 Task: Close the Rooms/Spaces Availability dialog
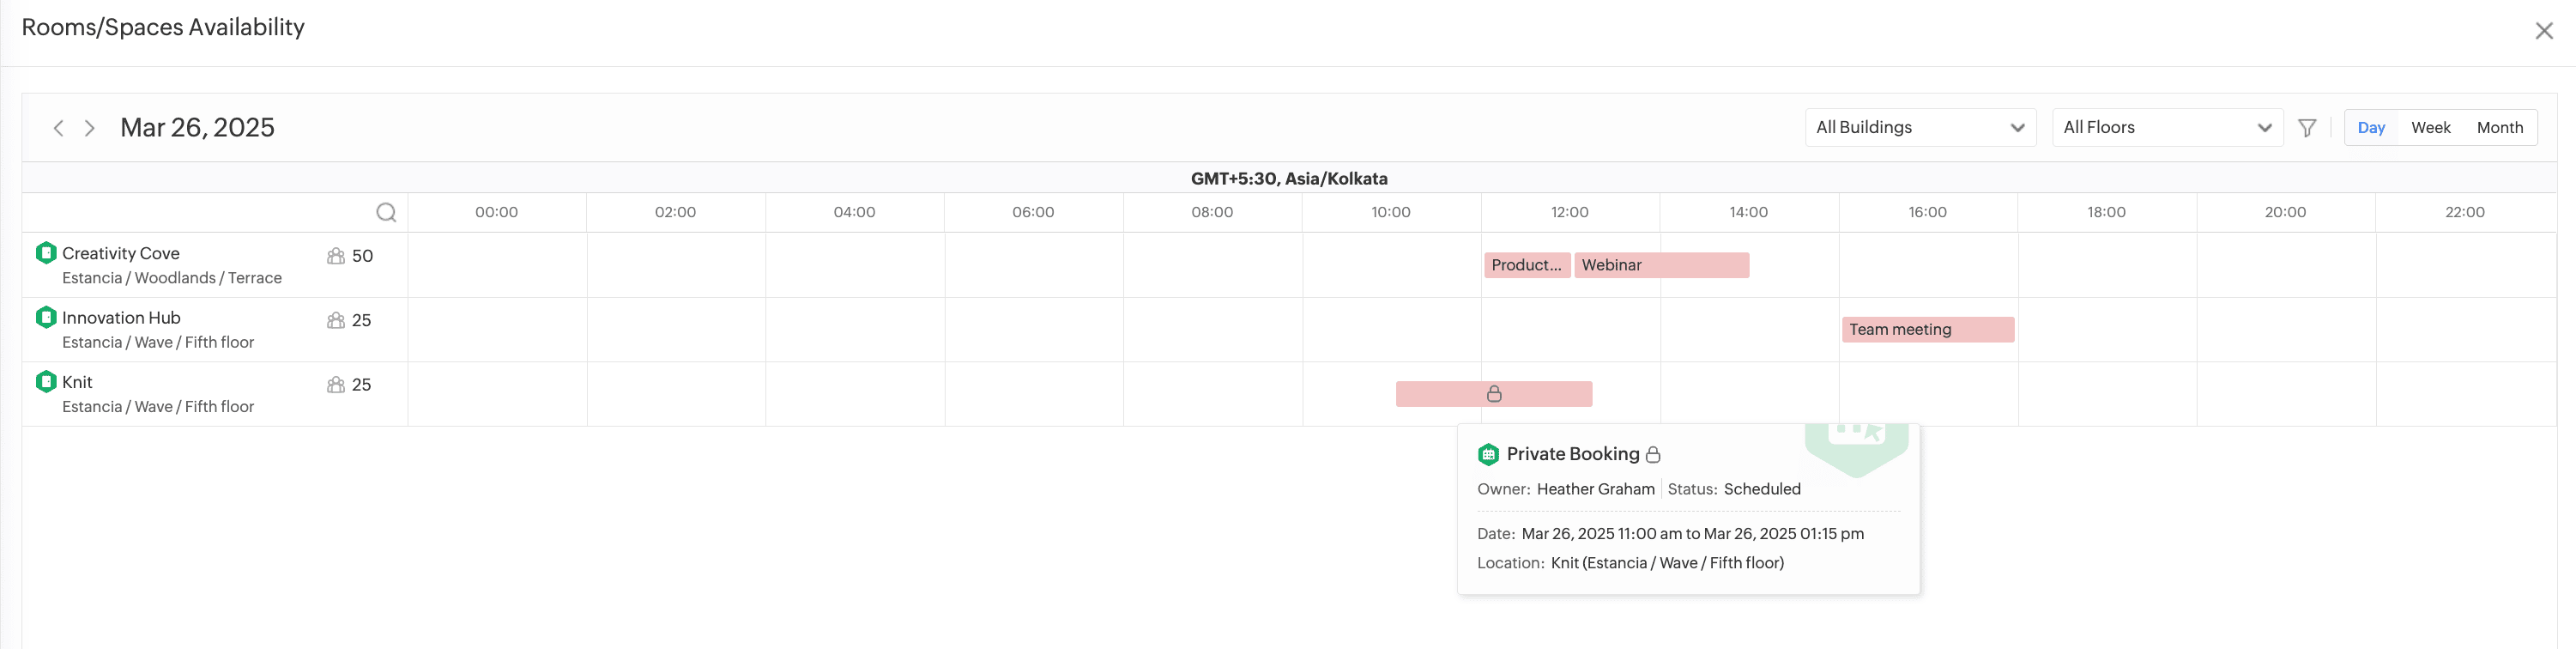(x=2544, y=31)
